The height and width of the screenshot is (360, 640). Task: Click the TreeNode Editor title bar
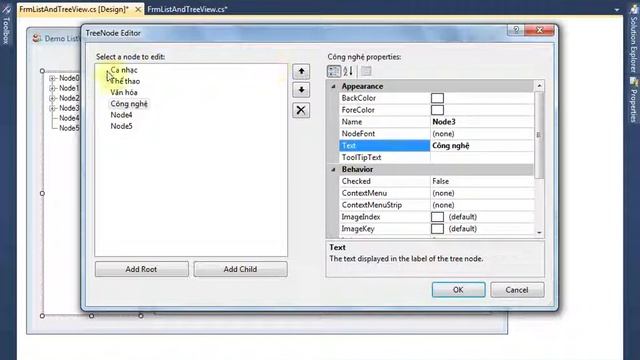tap(294, 33)
